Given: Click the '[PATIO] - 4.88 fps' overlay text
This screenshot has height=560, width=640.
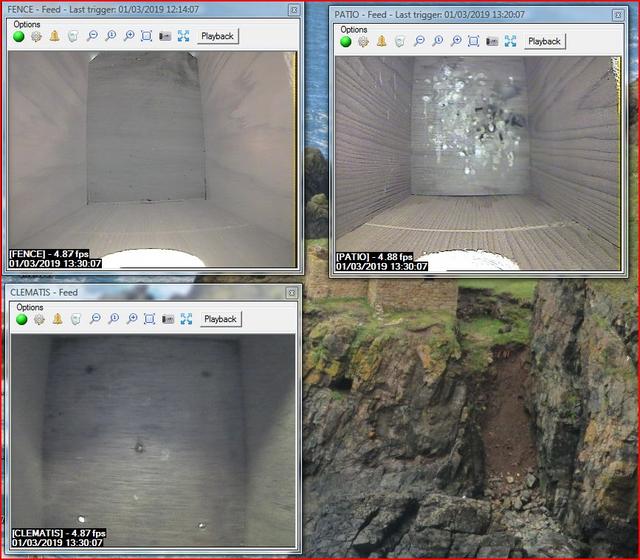Looking at the screenshot, I should [374, 257].
